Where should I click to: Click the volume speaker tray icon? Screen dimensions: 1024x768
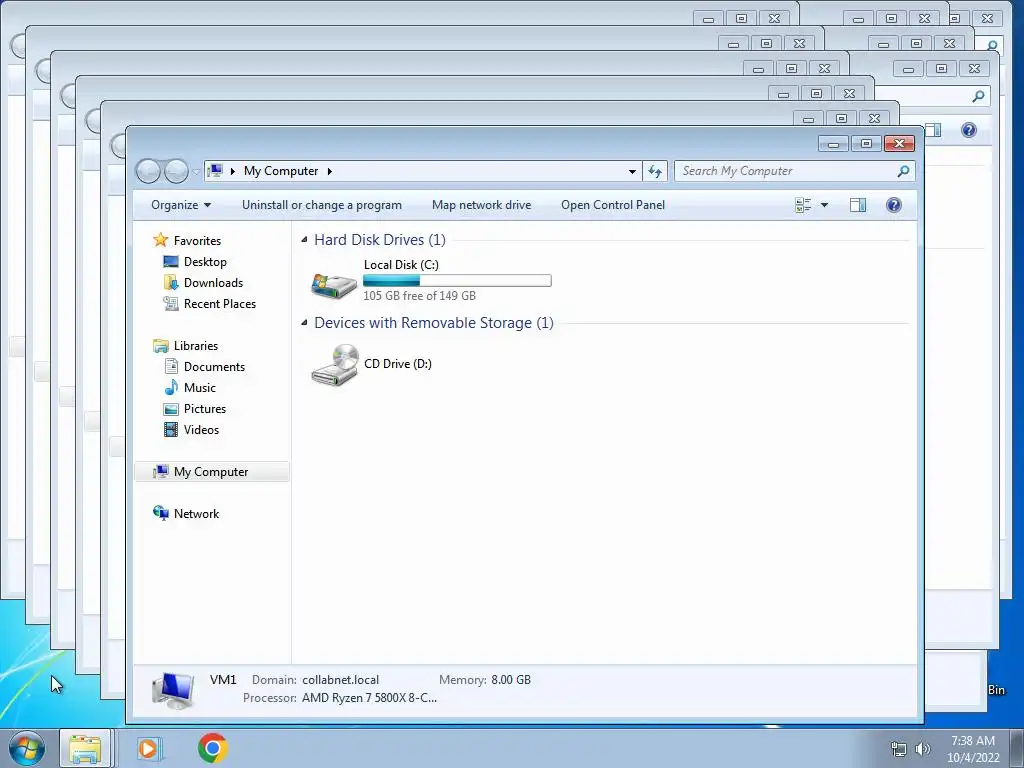[x=922, y=749]
